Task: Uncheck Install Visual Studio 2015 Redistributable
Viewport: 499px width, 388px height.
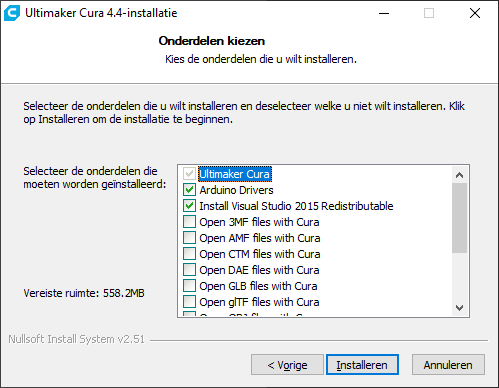Action: point(189,206)
